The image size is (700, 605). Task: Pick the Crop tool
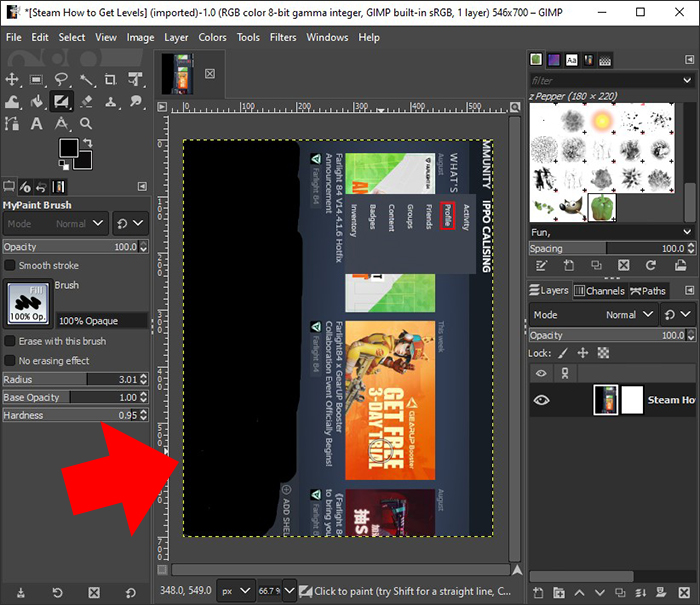109,79
